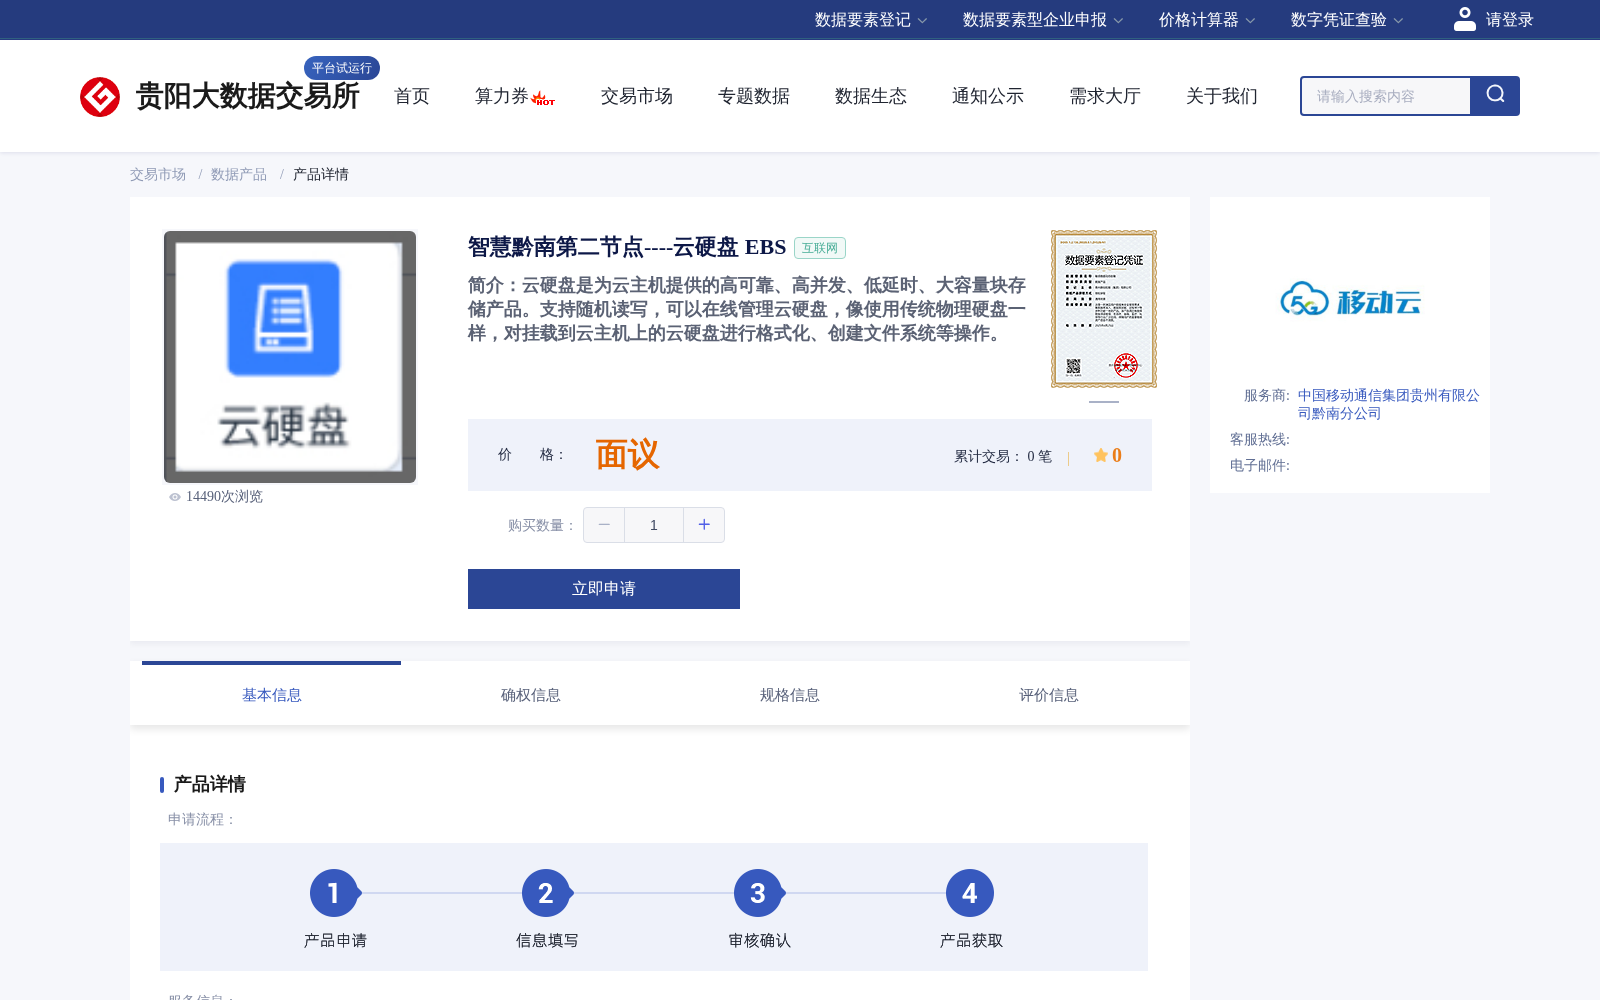Open the 数据生态 nav item
Viewport: 1600px width, 1000px height.
[x=871, y=96]
